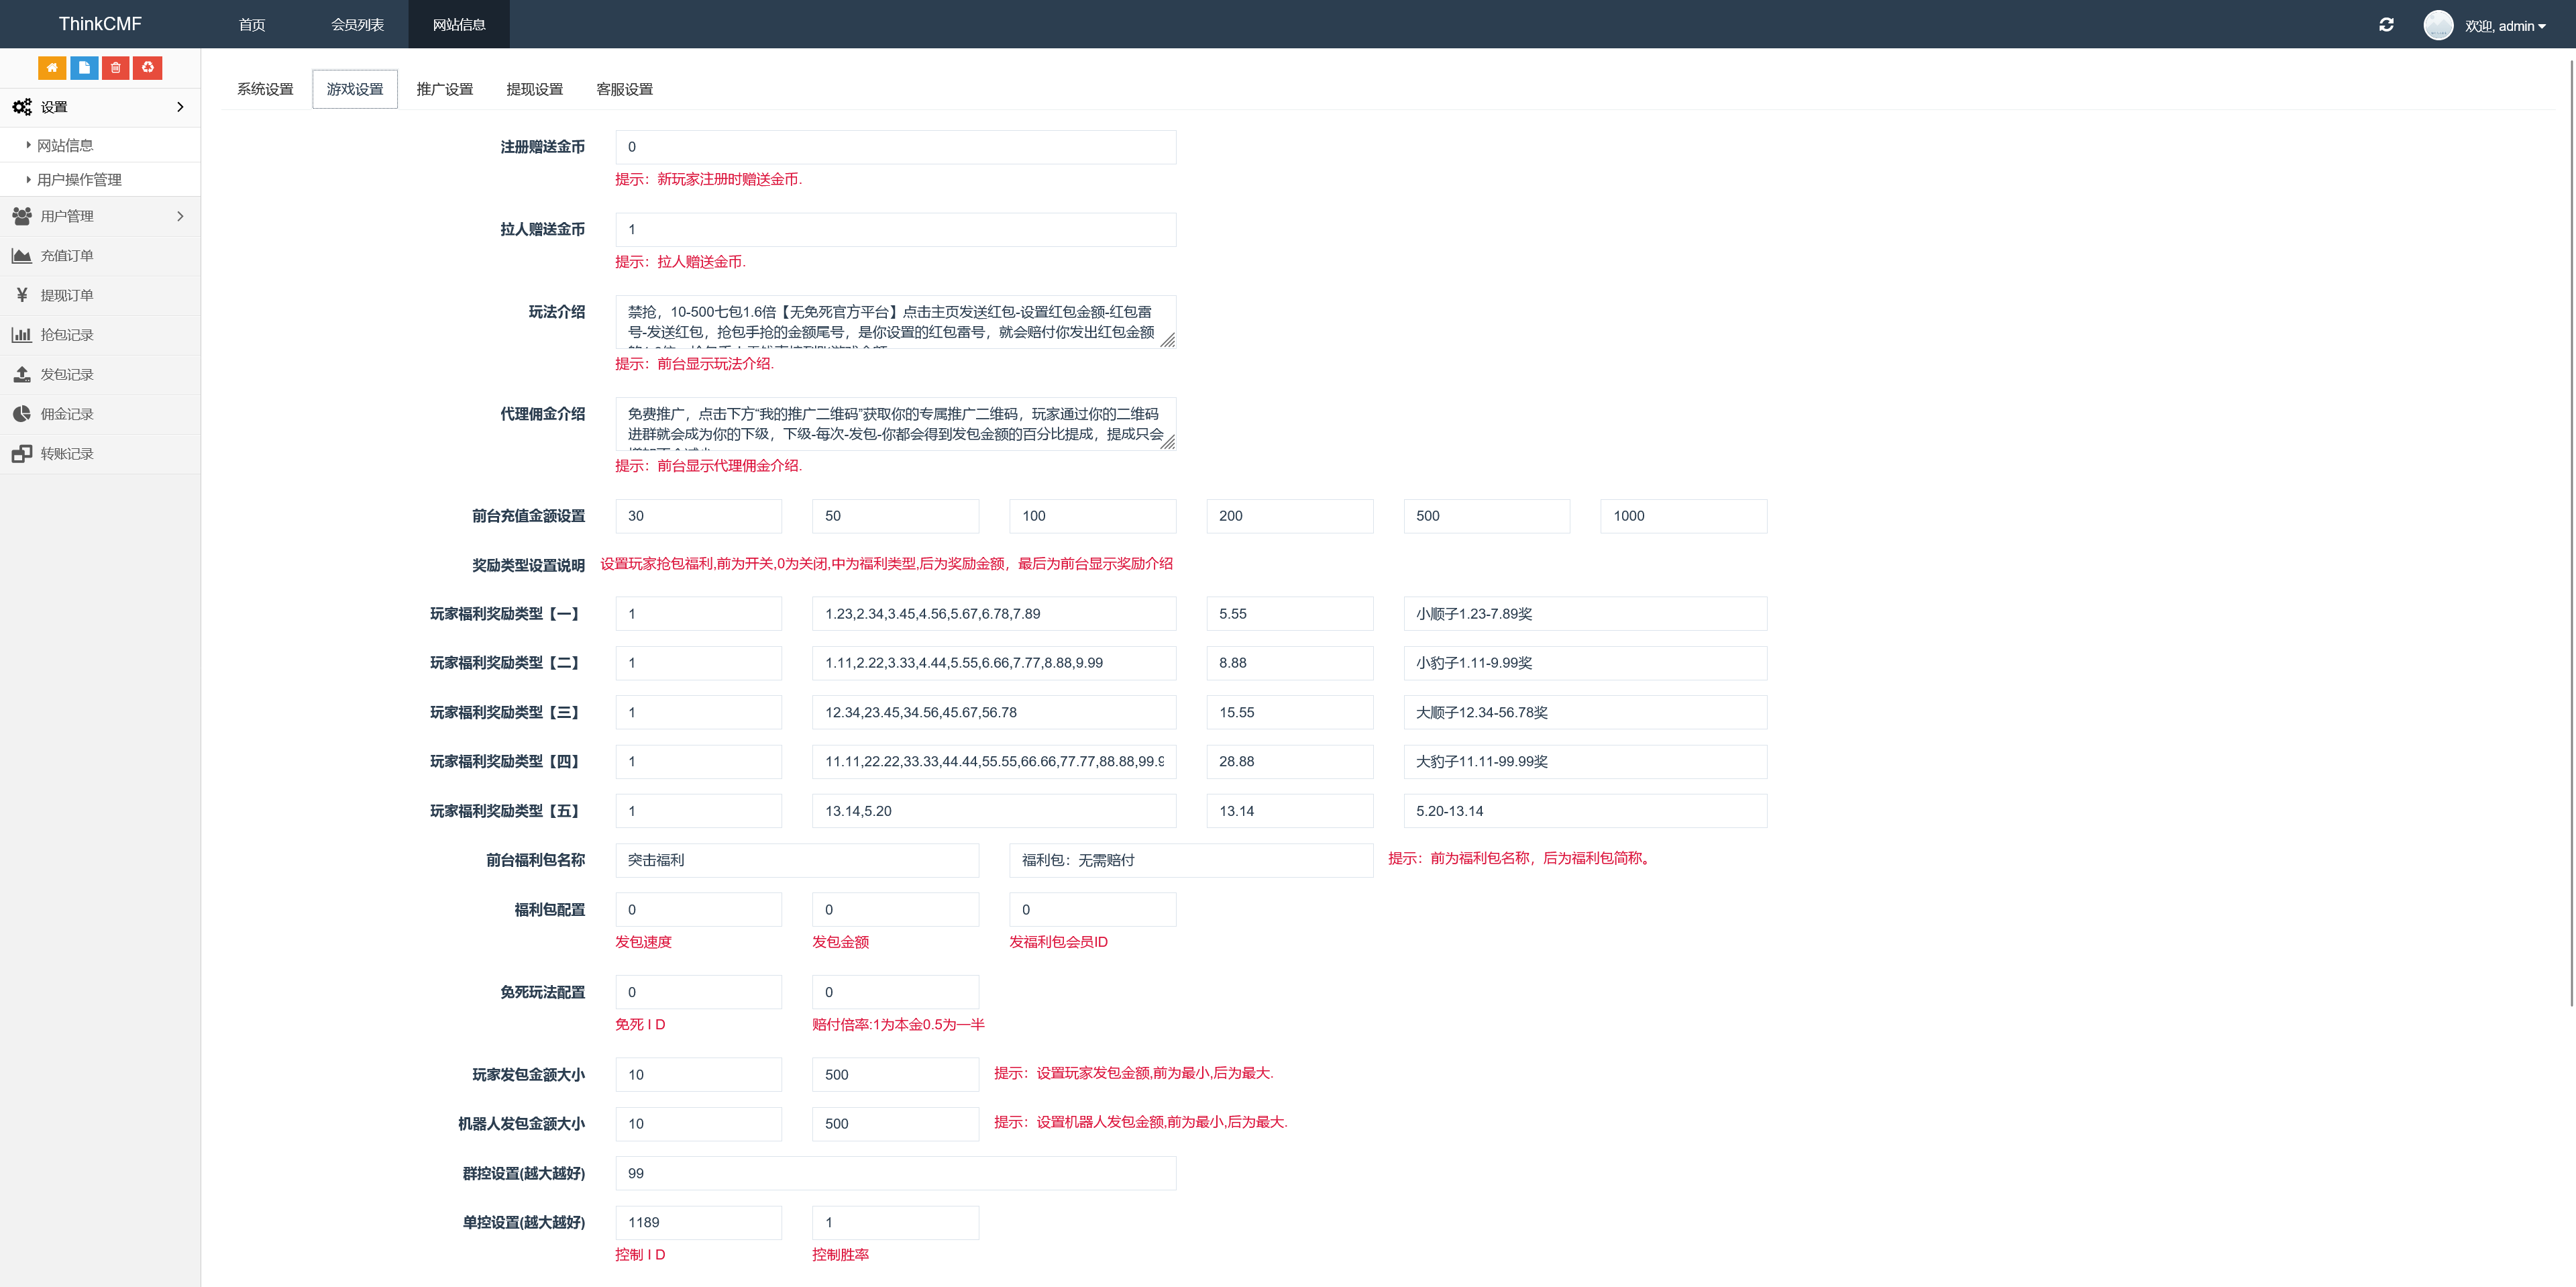Click the 发包记录 upload icon
Image resolution: width=2576 pixels, height=1287 pixels.
coord(22,374)
